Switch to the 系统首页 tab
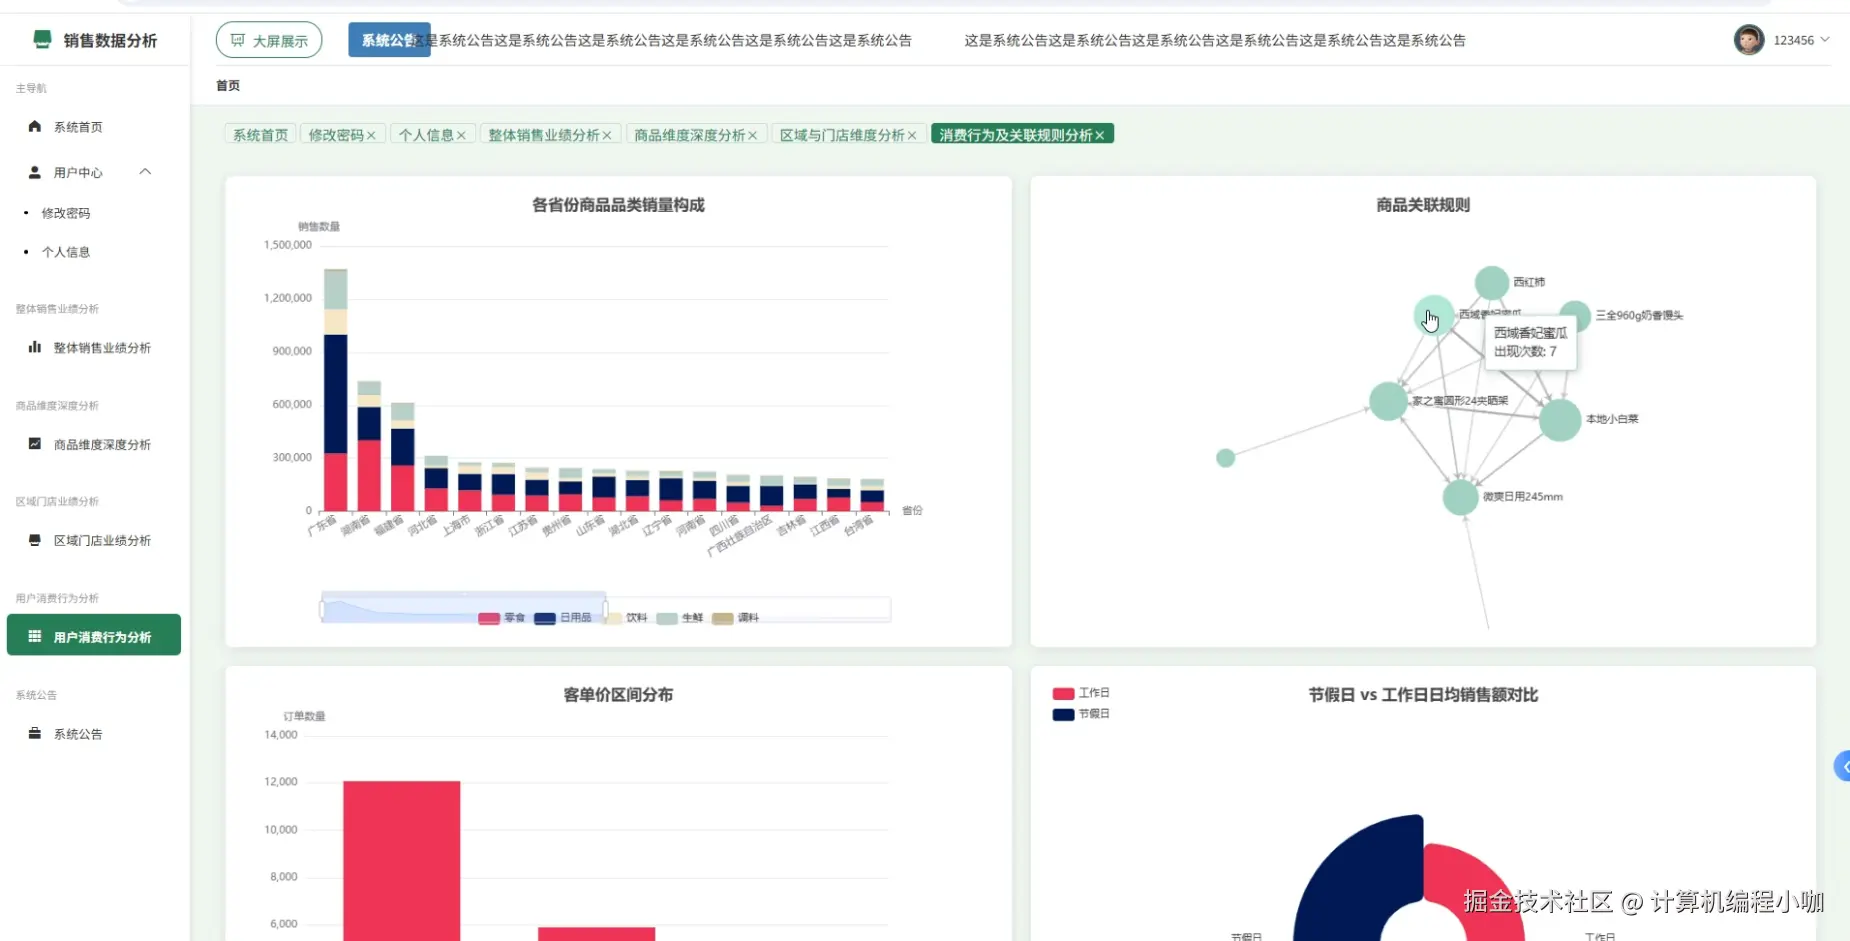The width and height of the screenshot is (1850, 941). tap(260, 135)
